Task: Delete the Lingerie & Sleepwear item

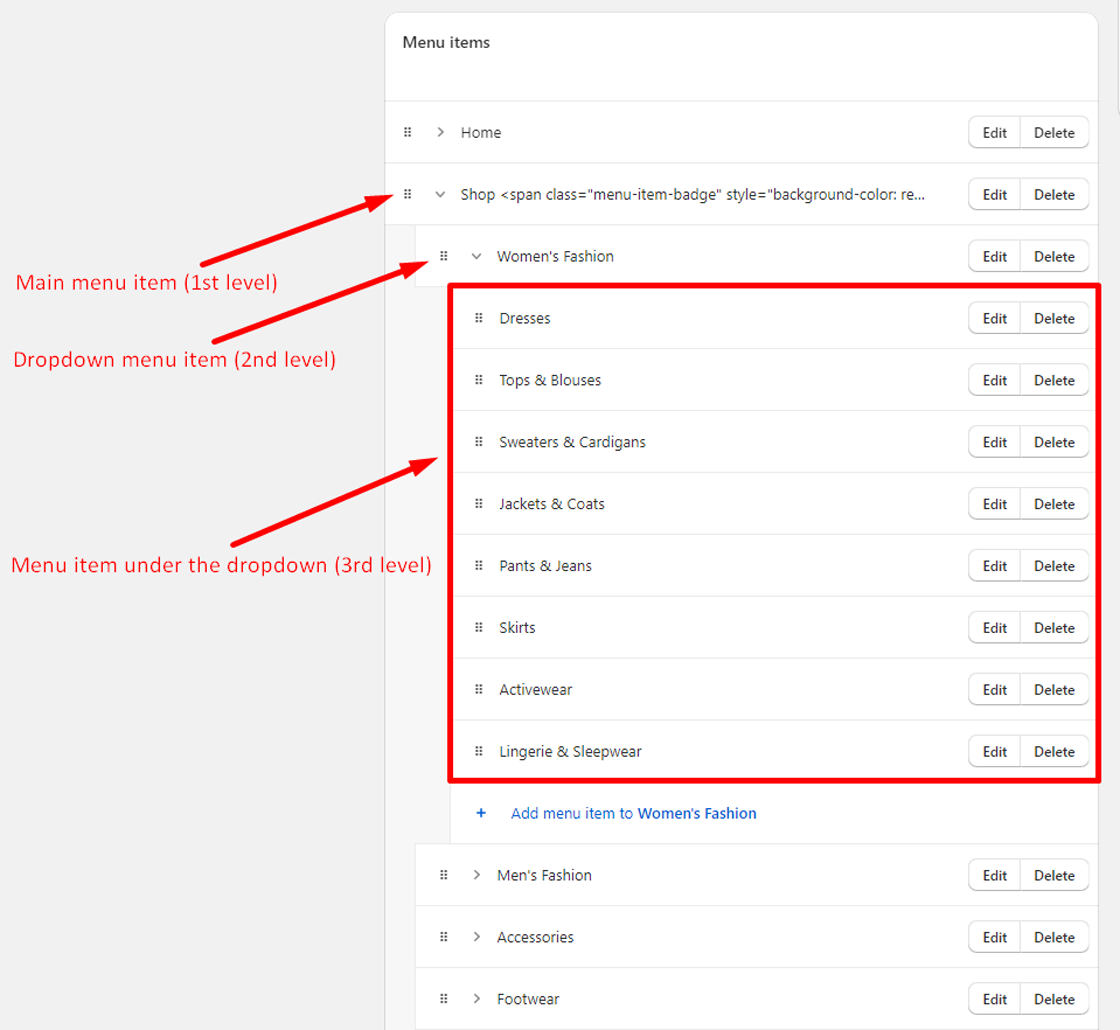Action: 1054,752
